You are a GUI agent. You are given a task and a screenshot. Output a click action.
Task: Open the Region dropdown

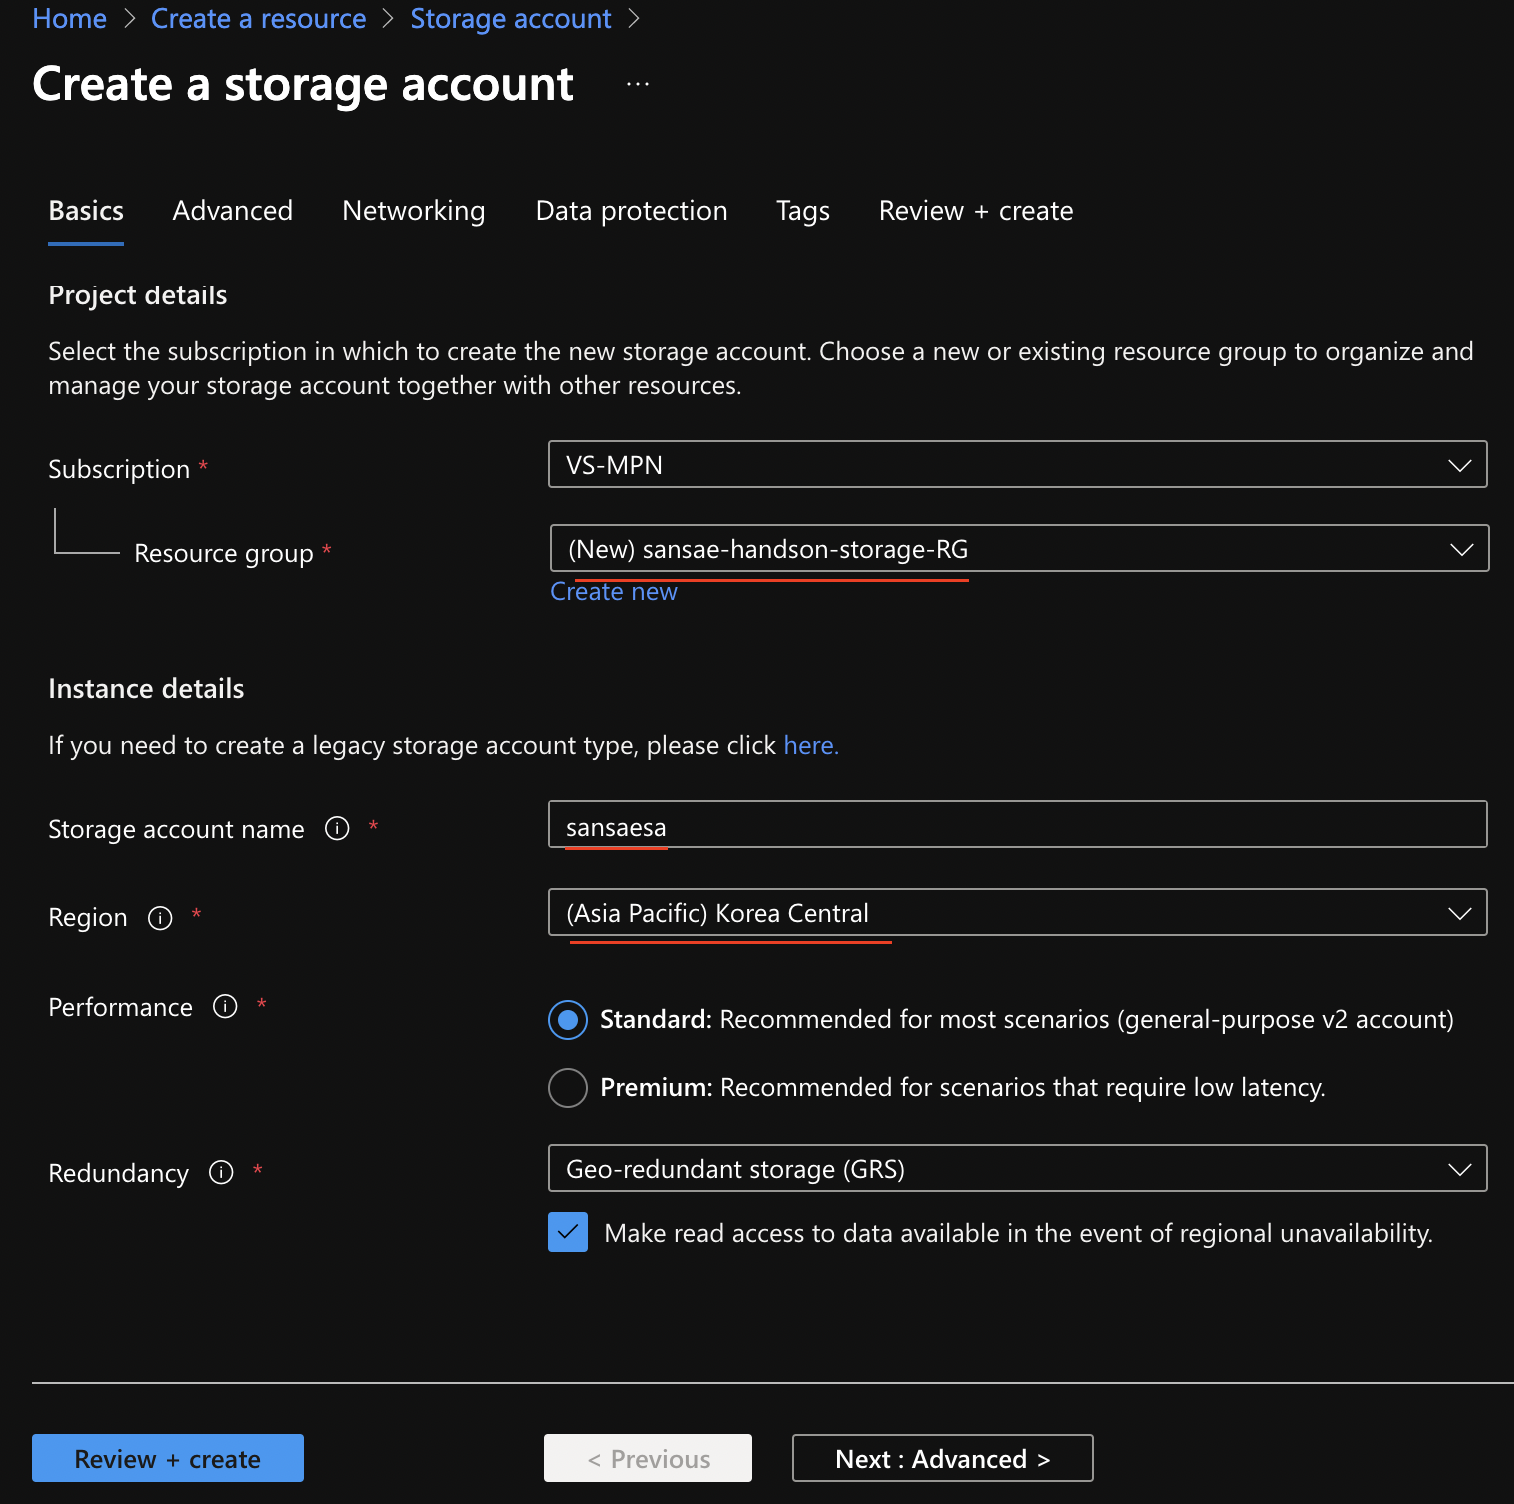[1017, 913]
